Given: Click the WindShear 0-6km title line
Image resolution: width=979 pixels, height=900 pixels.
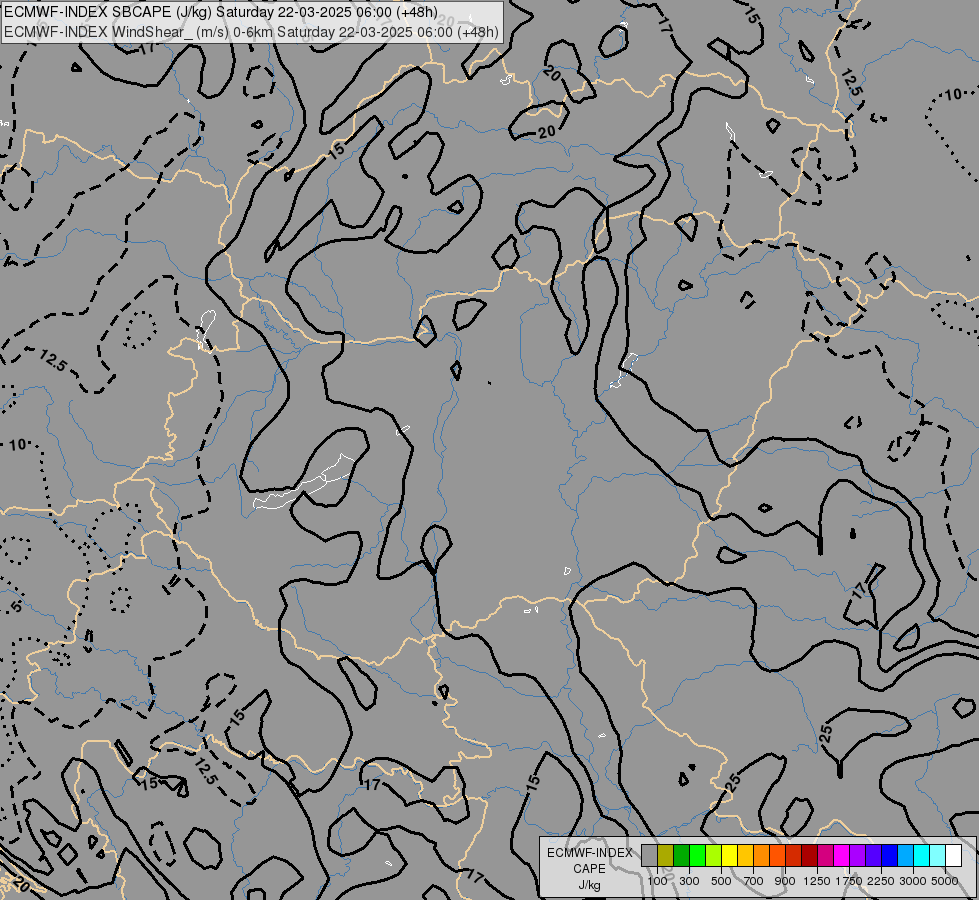Looking at the screenshot, I should [251, 32].
